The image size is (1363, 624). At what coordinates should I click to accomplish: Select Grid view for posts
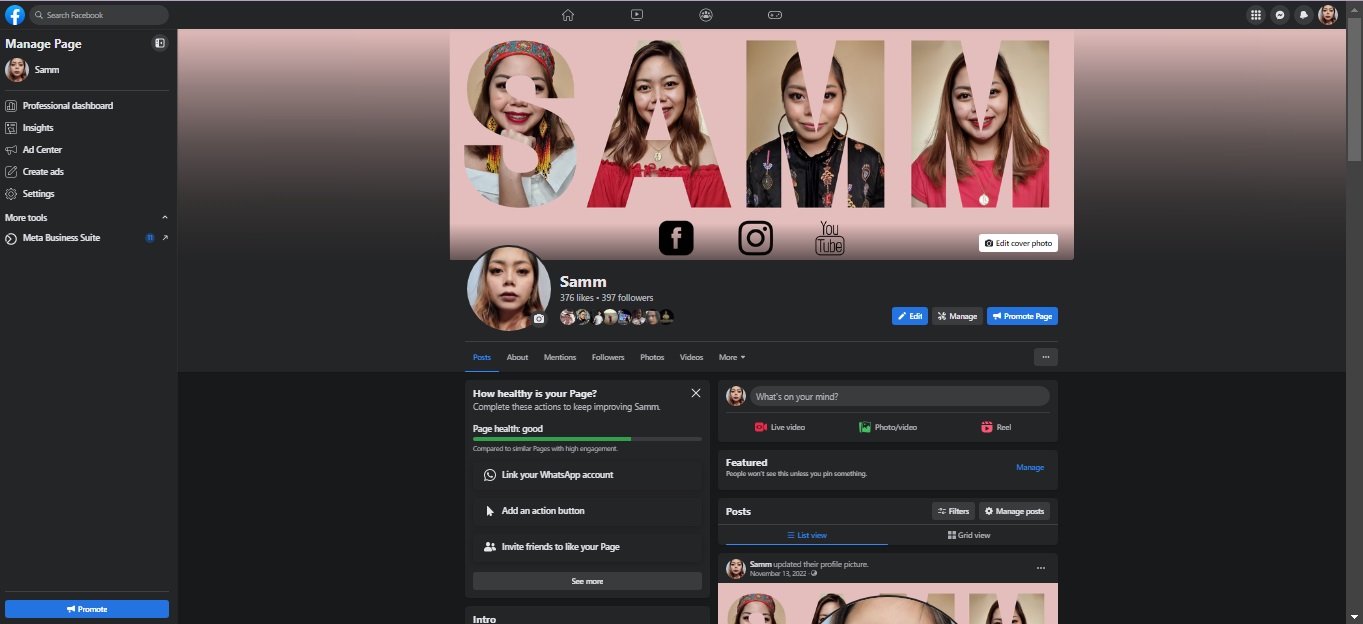969,535
